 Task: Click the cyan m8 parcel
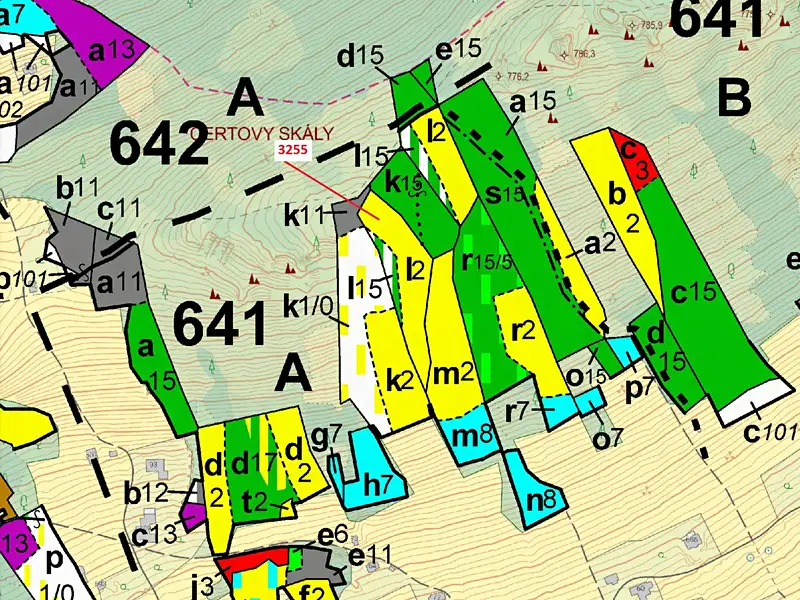[x=470, y=434]
